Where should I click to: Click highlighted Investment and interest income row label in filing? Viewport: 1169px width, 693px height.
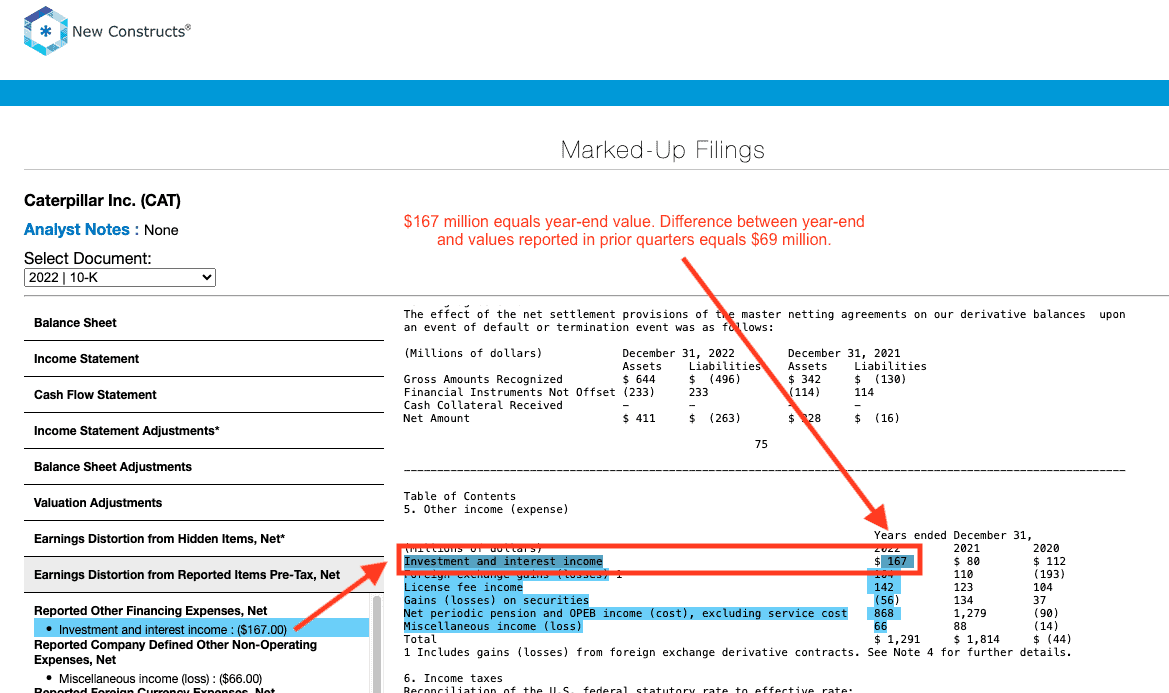click(x=503, y=562)
